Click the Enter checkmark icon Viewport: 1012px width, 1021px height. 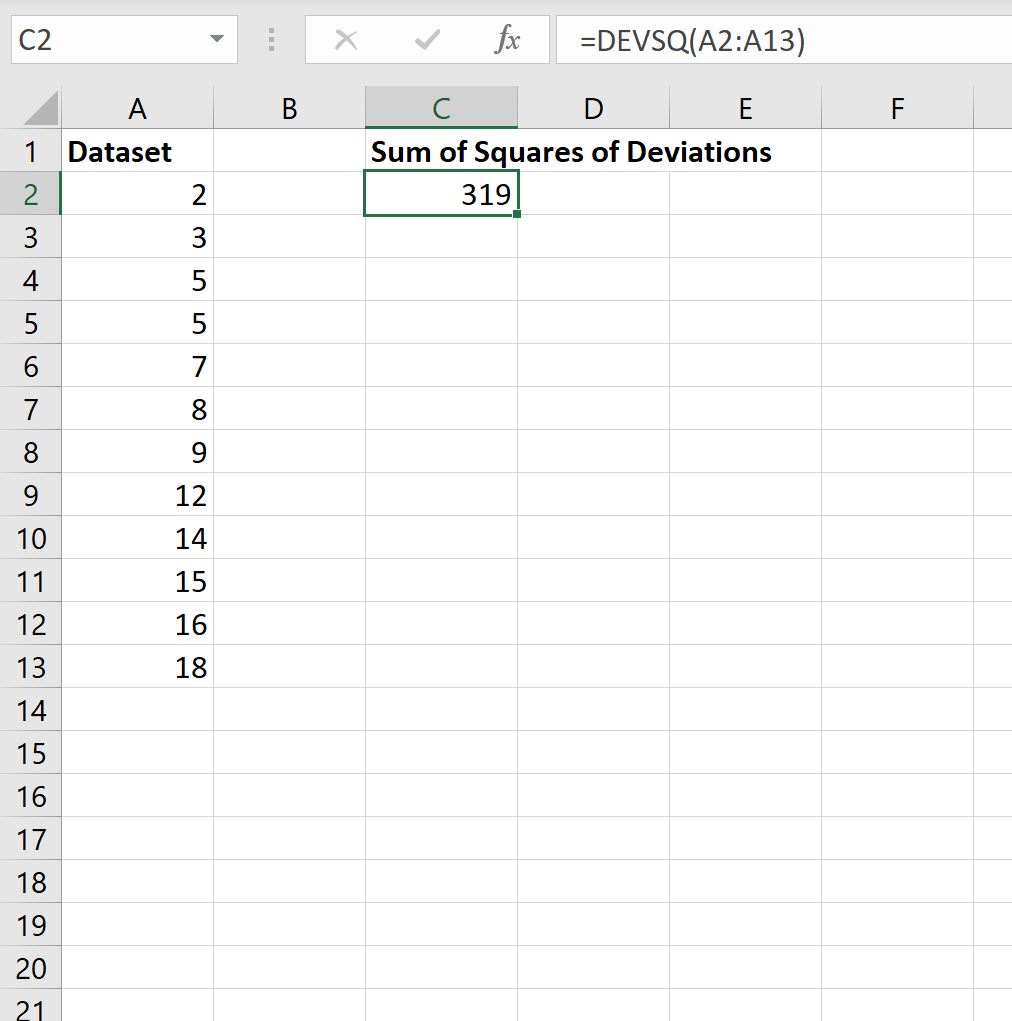tap(426, 40)
